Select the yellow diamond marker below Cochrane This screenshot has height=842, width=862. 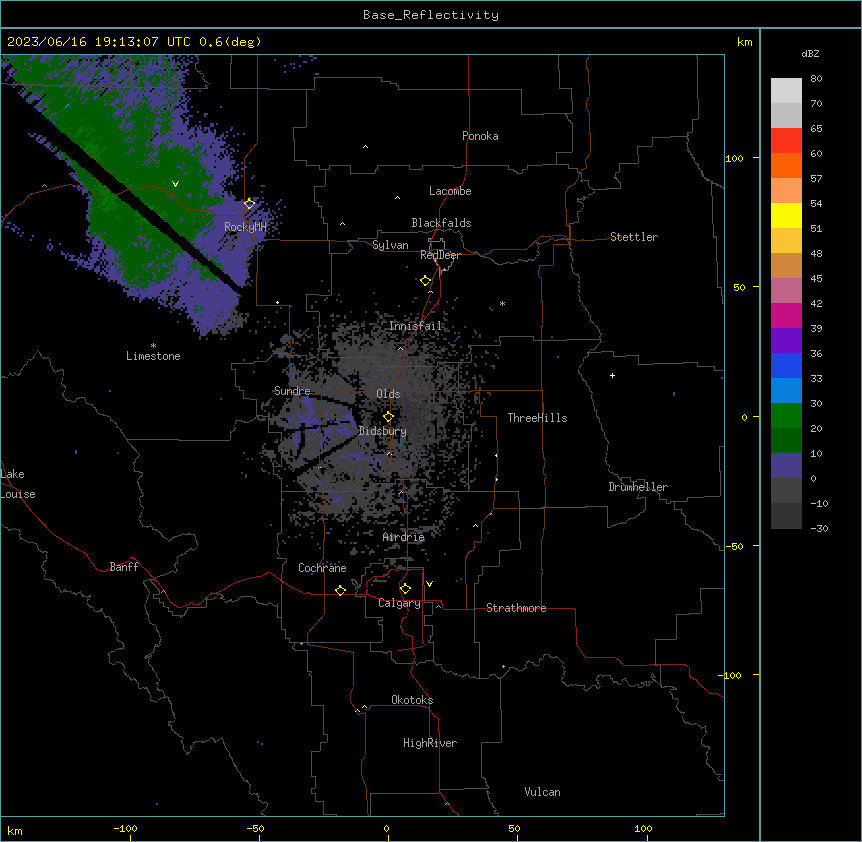[340, 590]
